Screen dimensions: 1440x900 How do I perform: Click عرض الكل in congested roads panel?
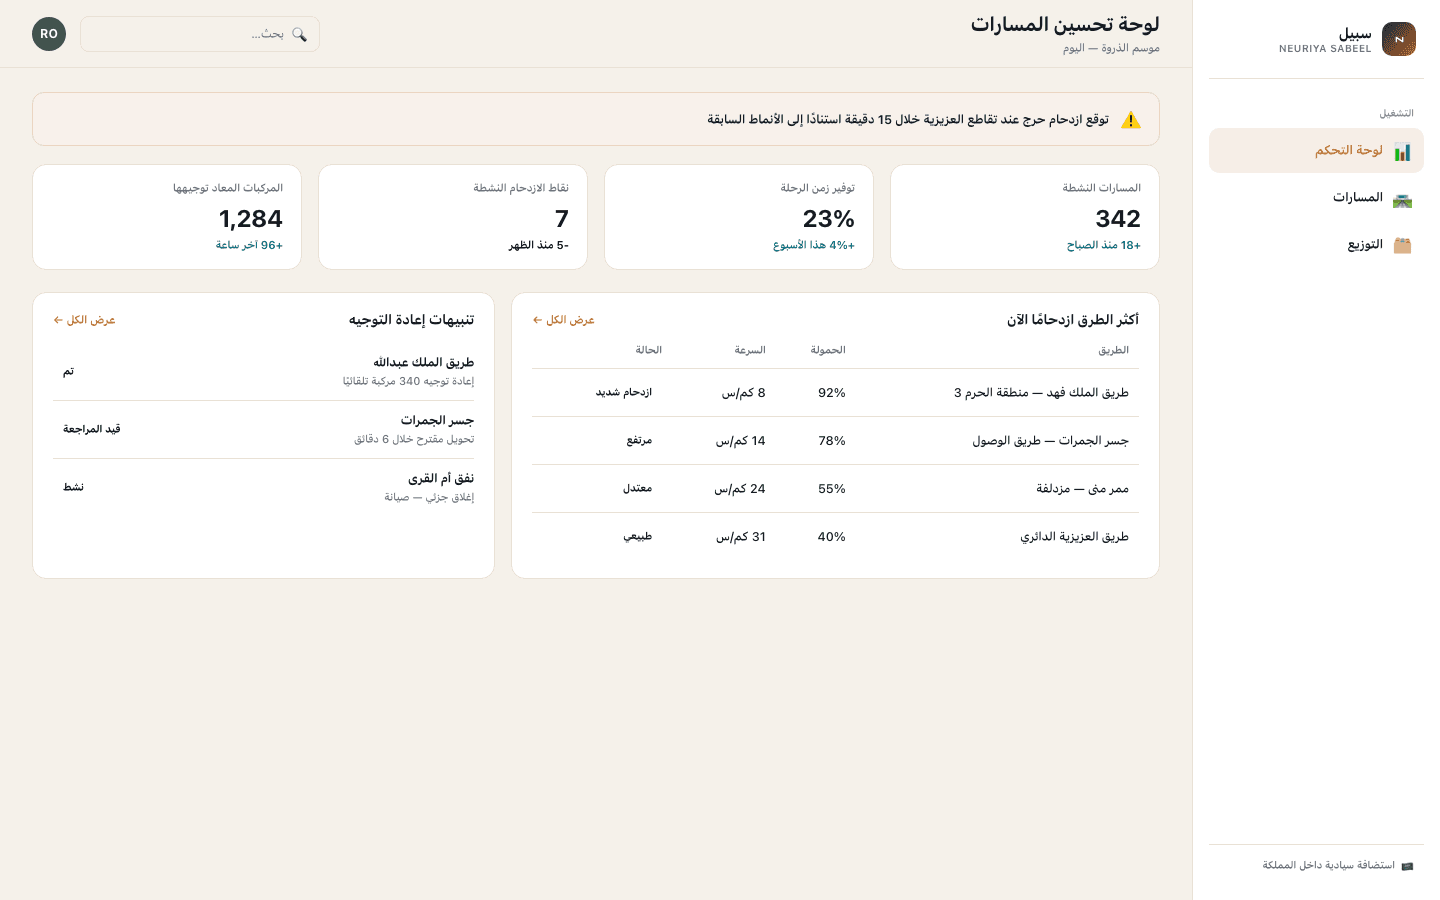click(563, 320)
